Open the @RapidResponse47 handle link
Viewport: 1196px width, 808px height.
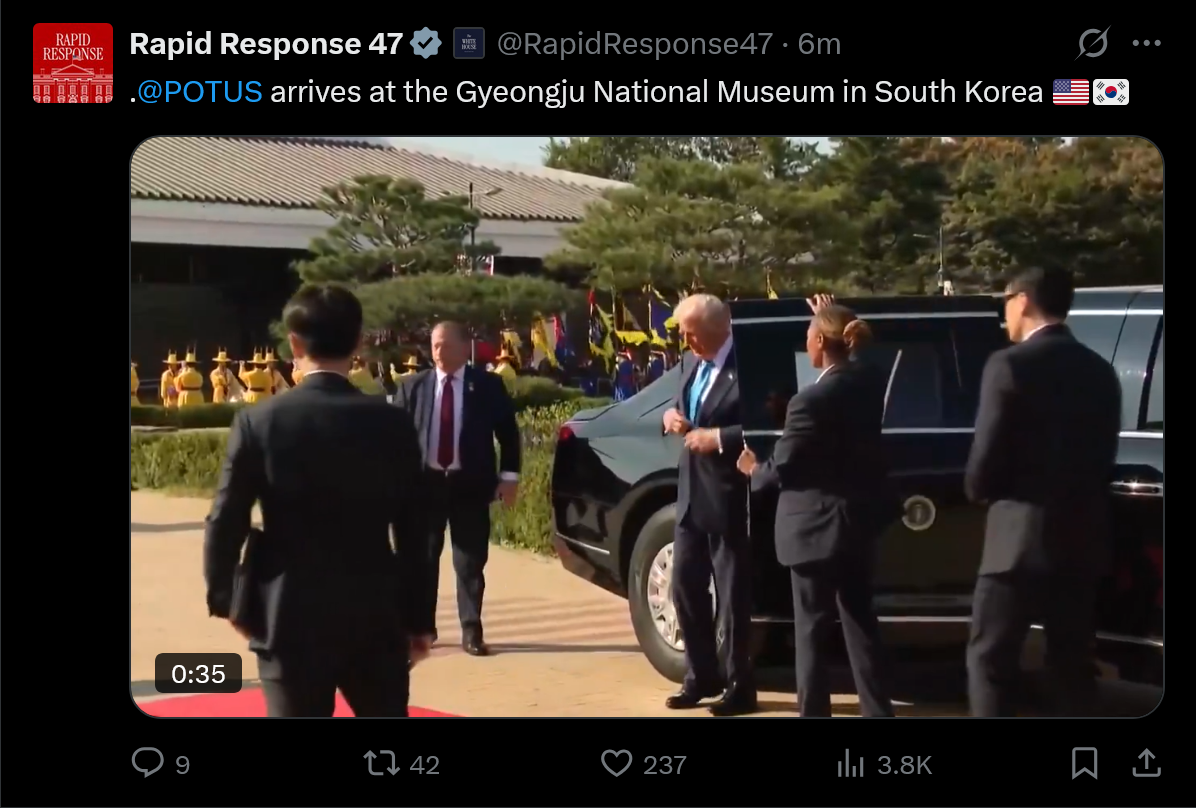click(x=635, y=44)
